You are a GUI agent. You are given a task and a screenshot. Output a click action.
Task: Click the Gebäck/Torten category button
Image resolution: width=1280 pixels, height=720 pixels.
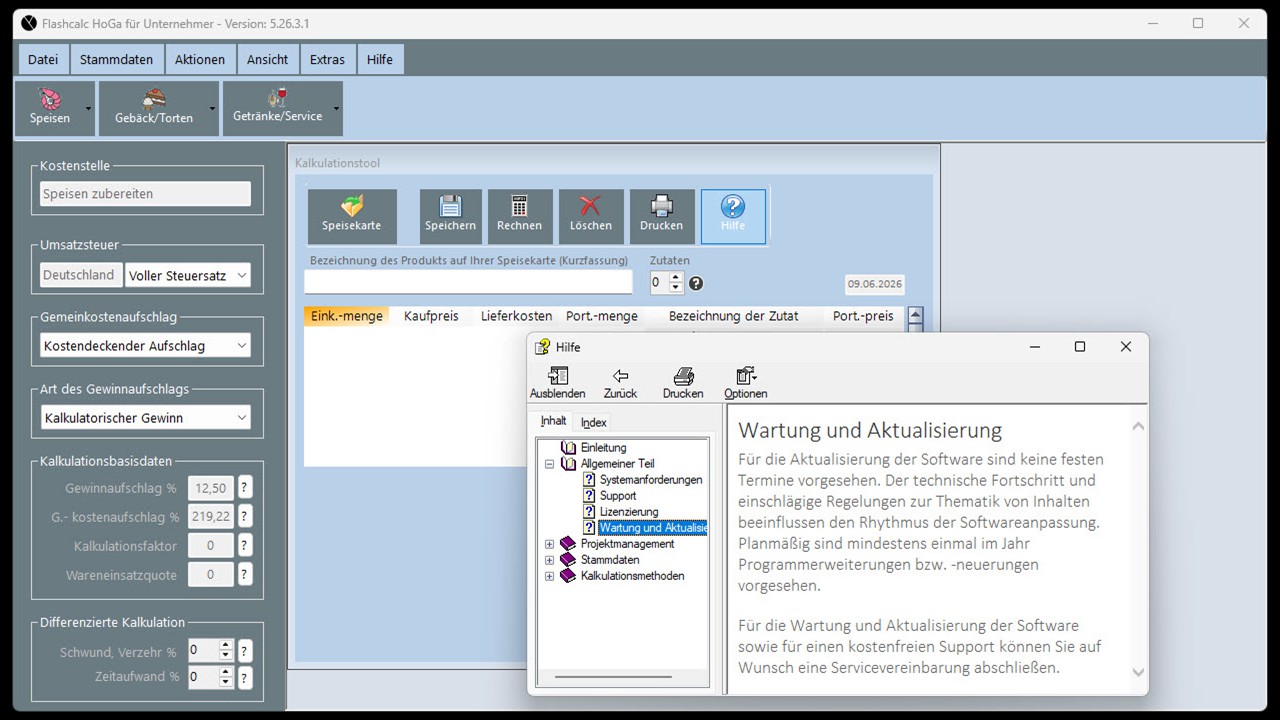(153, 109)
